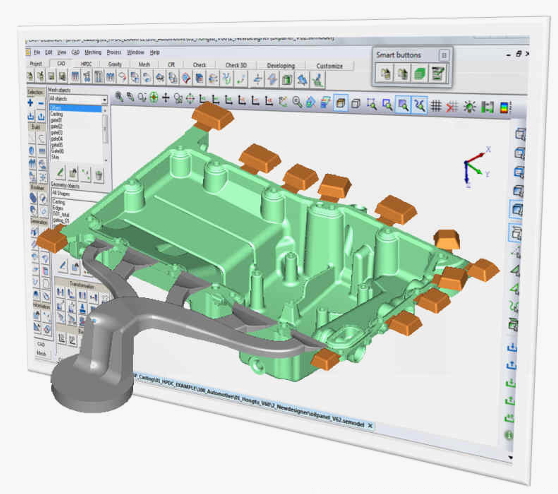Toggle the shaded cube display mode

(x=341, y=103)
